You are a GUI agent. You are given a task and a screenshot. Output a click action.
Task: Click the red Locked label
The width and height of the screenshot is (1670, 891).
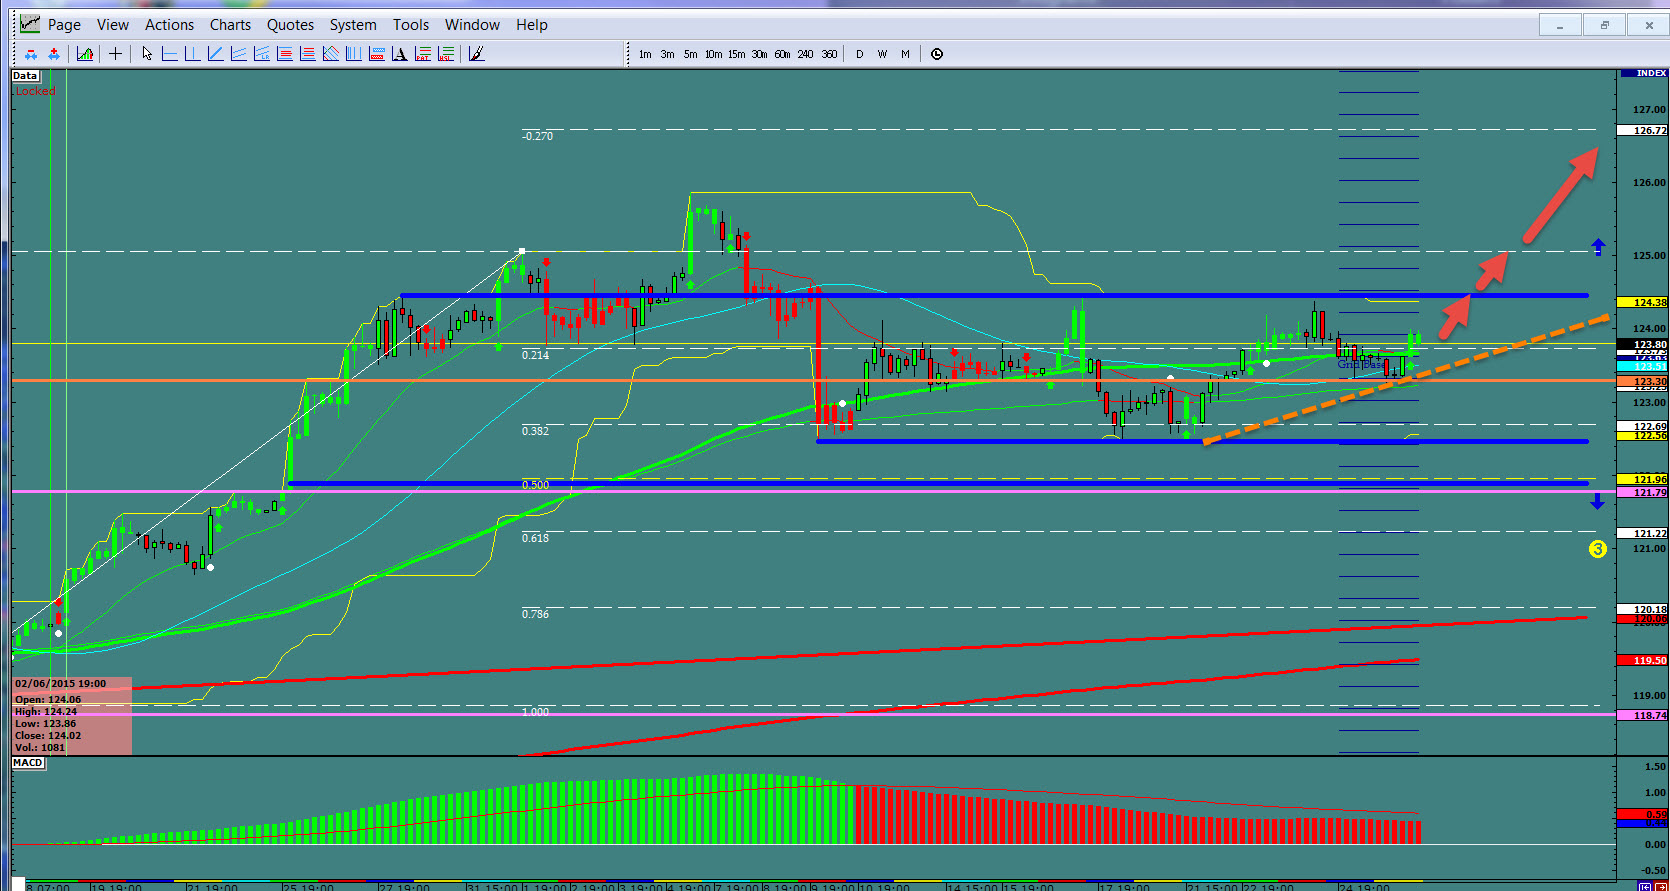35,91
